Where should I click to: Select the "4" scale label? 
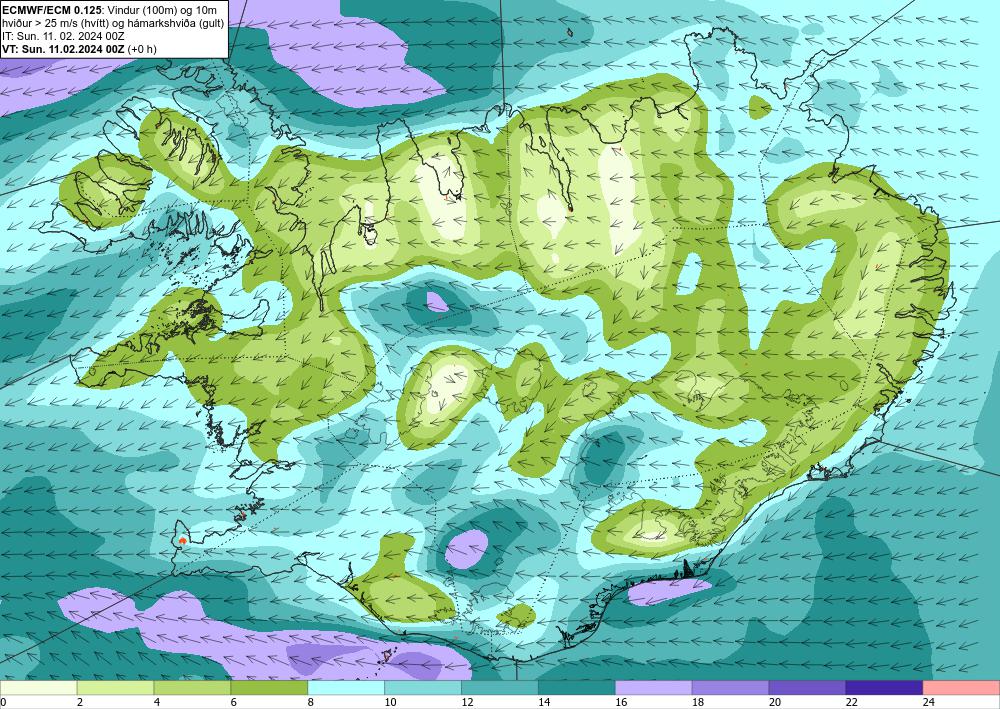pyautogui.click(x=157, y=702)
